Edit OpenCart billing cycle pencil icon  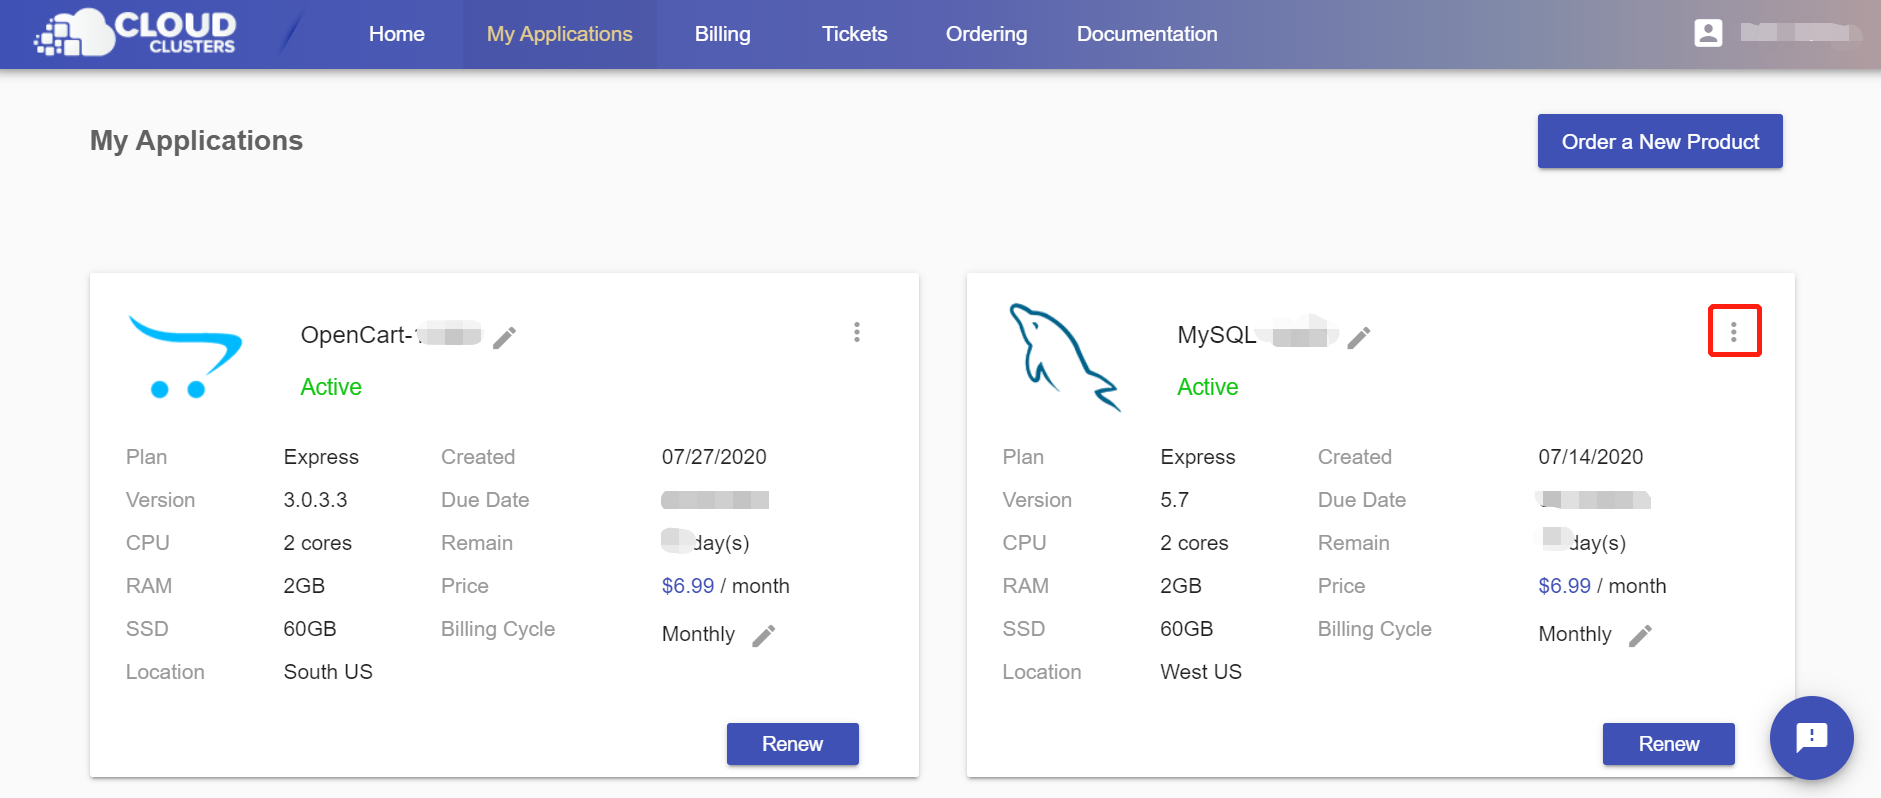coord(764,636)
